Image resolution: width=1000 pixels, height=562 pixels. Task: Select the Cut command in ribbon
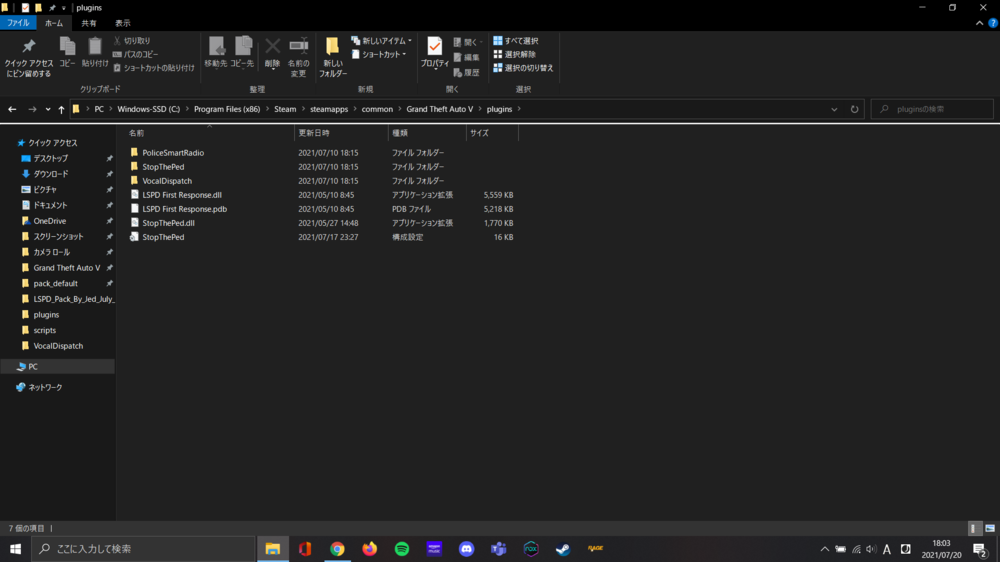[132, 41]
